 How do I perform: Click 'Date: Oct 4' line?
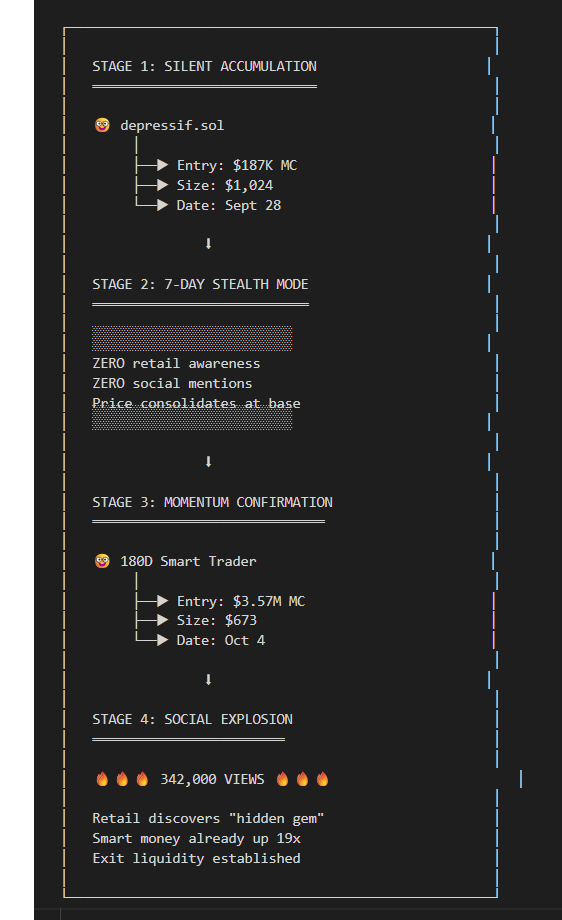click(x=221, y=641)
